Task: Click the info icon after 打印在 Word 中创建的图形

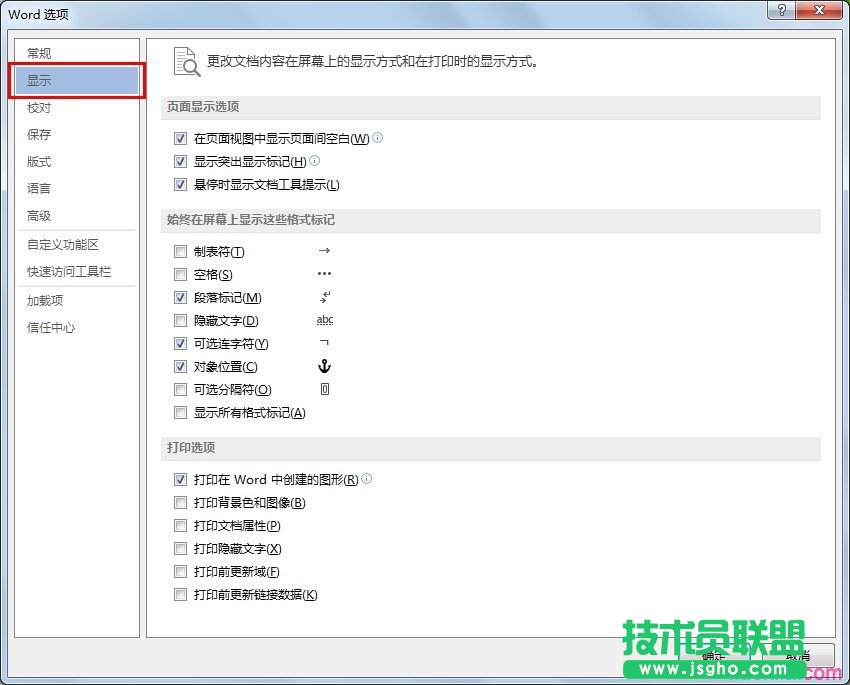Action: 367,479
